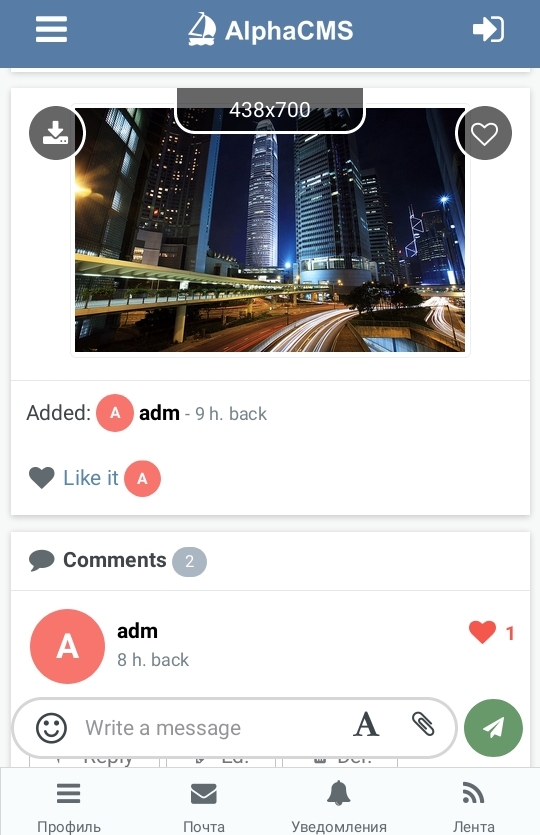Open avatar of user who liked
The image size is (540, 835).
[142, 478]
